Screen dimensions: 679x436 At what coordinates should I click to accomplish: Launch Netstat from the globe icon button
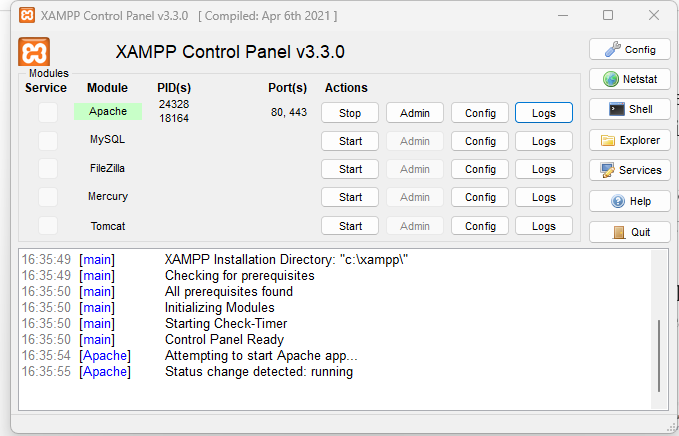click(629, 79)
